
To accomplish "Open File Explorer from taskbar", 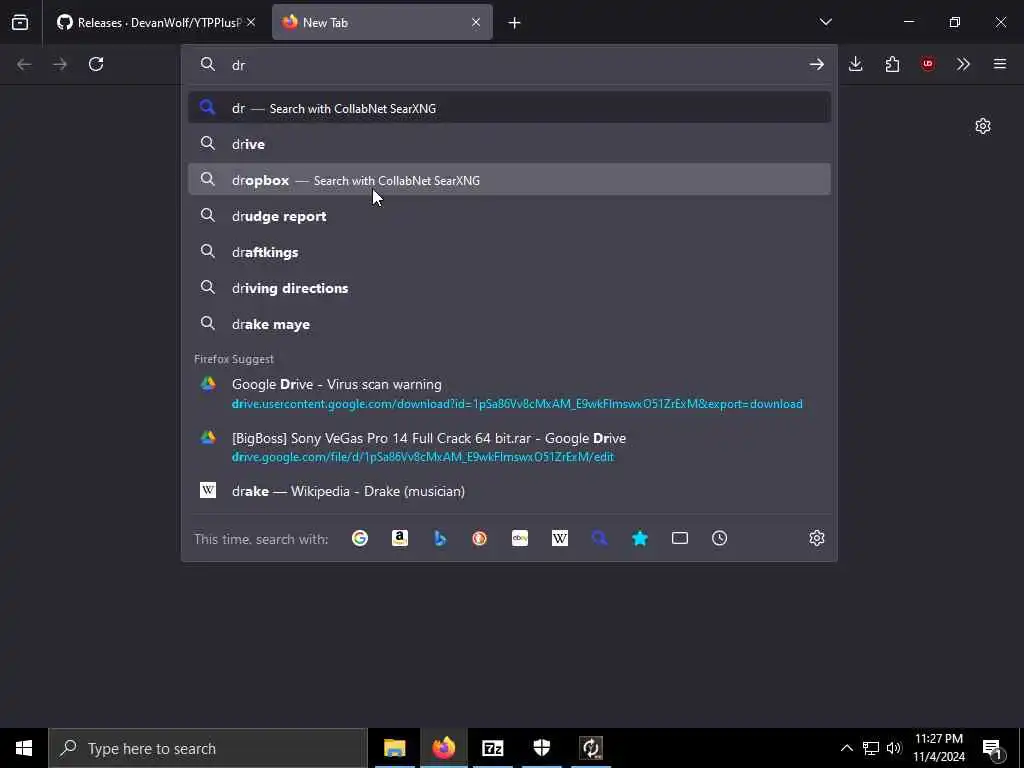I will point(394,748).
